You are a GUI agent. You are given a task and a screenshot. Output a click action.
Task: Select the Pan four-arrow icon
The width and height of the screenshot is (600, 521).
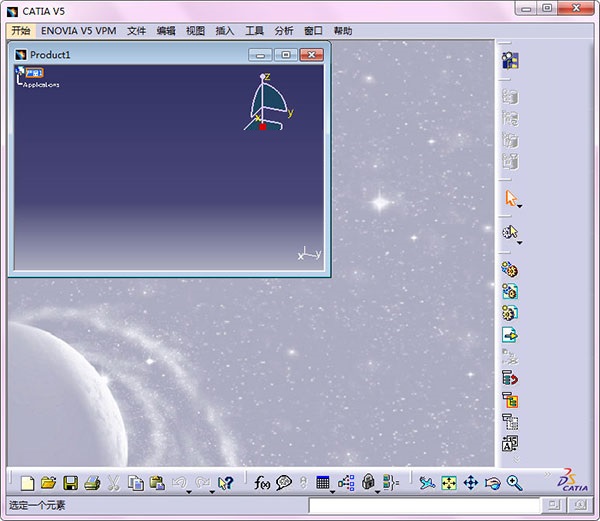pos(471,483)
